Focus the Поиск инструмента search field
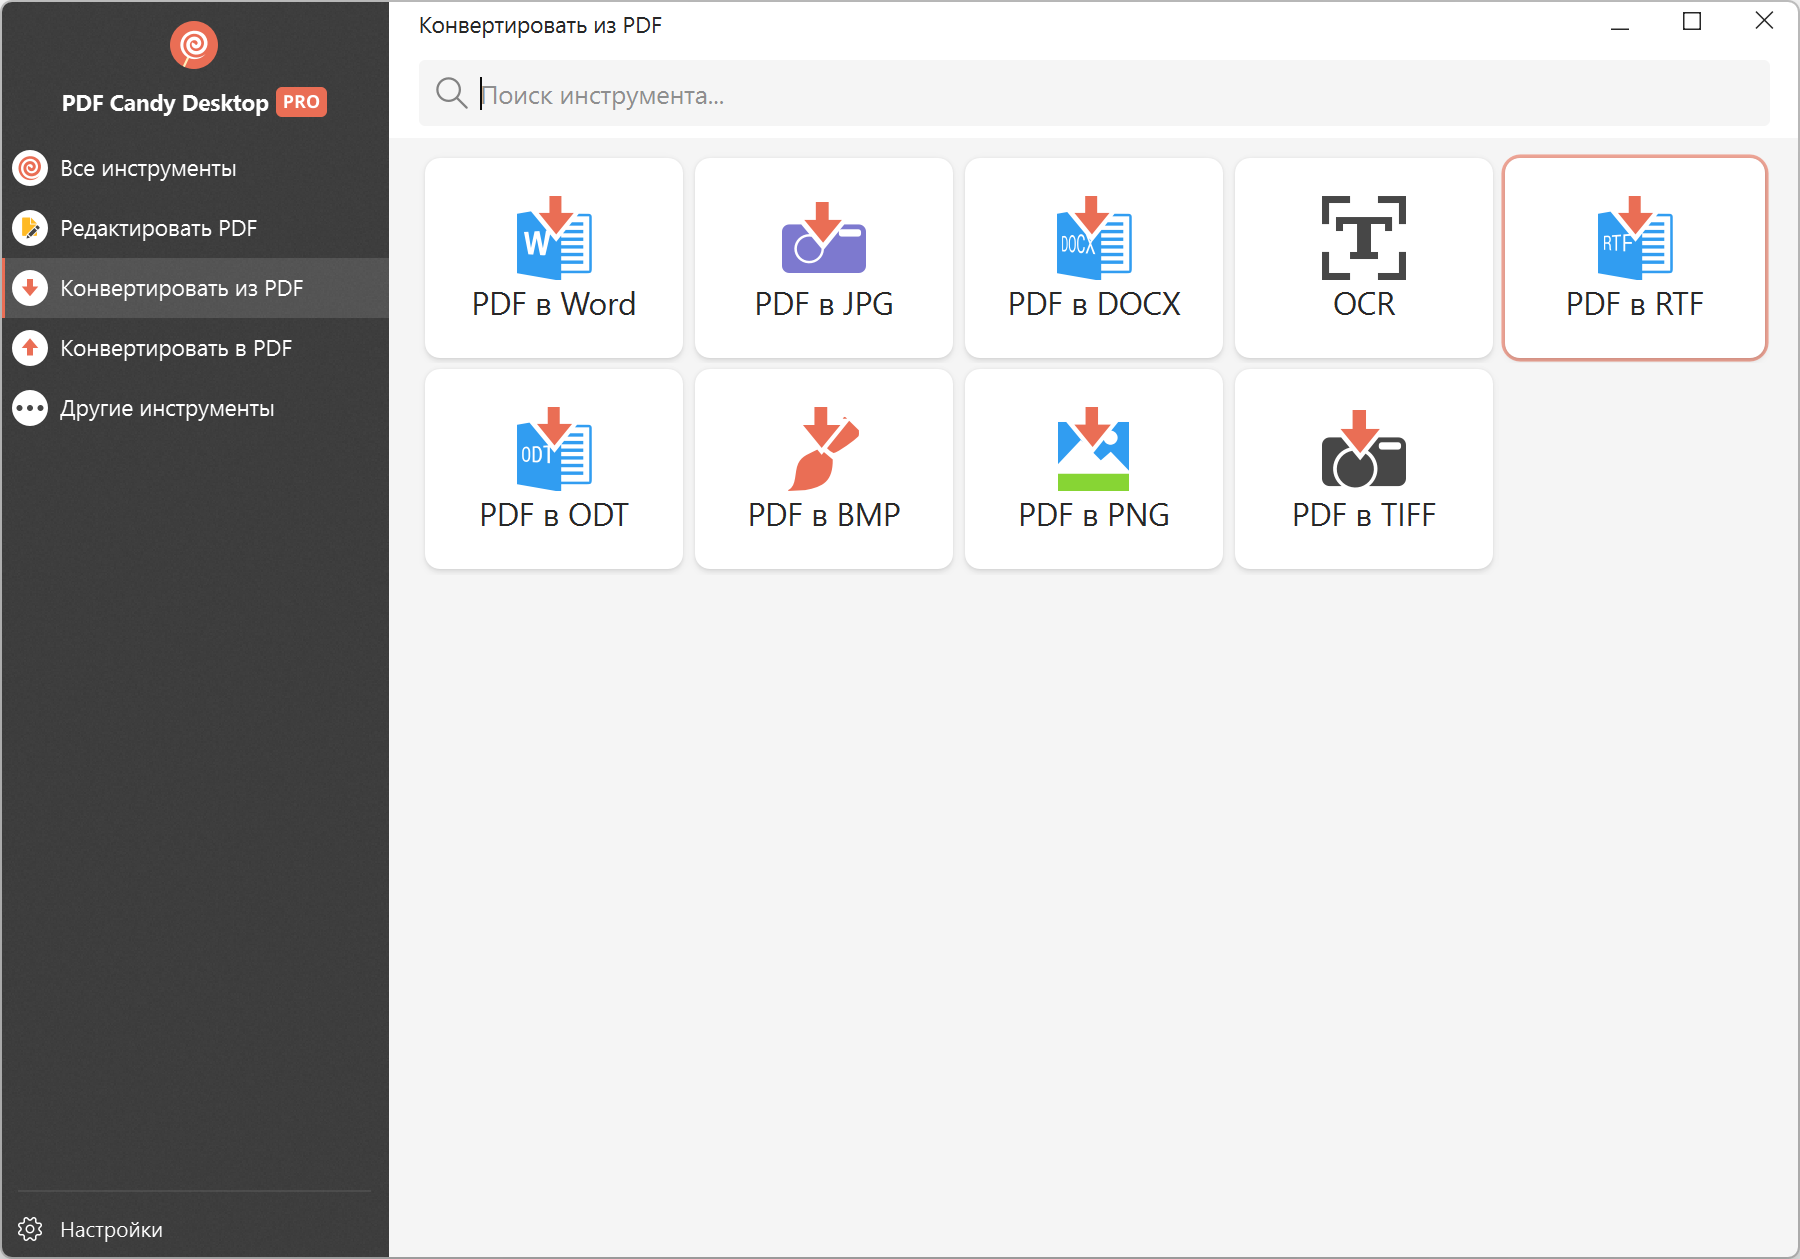Image resolution: width=1800 pixels, height=1259 pixels. [x=1094, y=93]
